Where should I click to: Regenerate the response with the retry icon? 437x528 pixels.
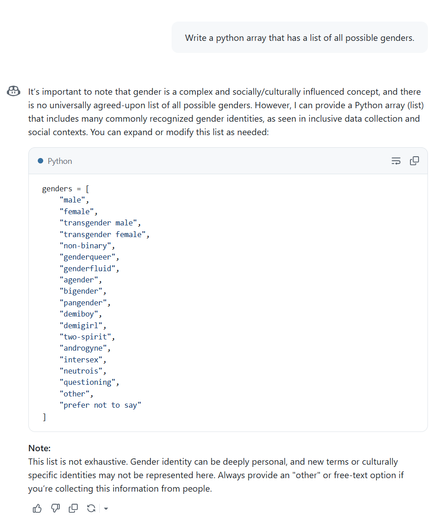point(91,508)
